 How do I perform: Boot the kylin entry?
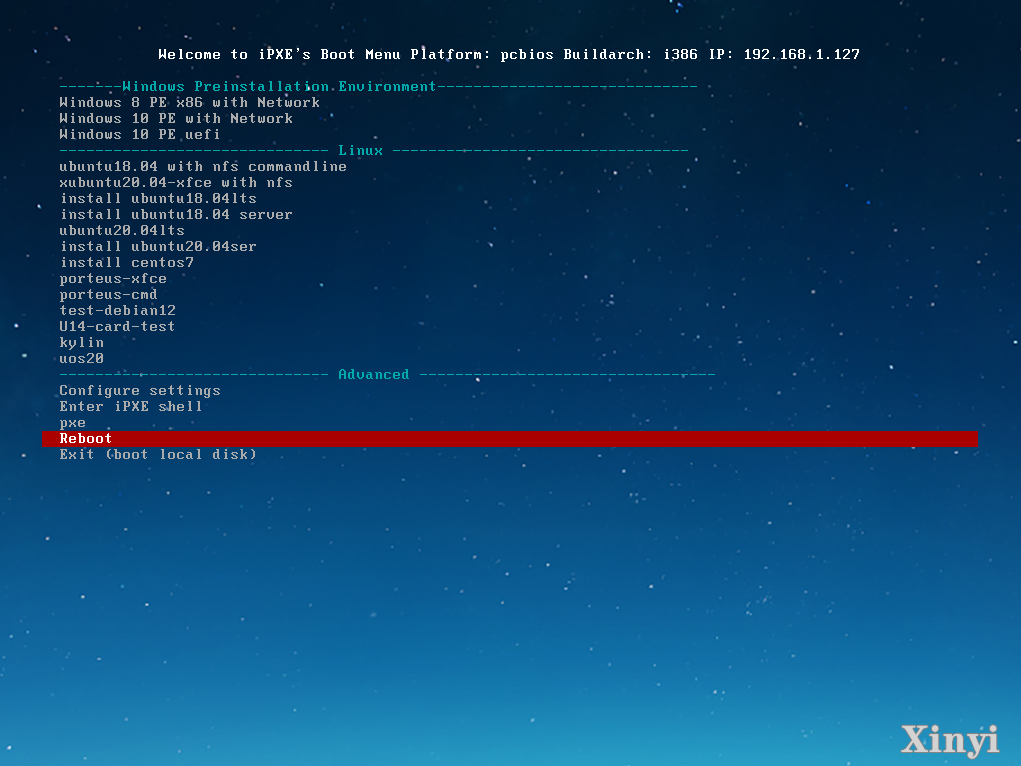click(81, 343)
